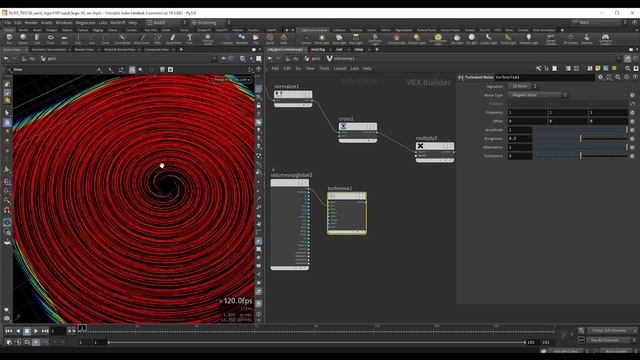Open the network editor Layout menu
The width and height of the screenshot is (640, 360).
point(340,68)
